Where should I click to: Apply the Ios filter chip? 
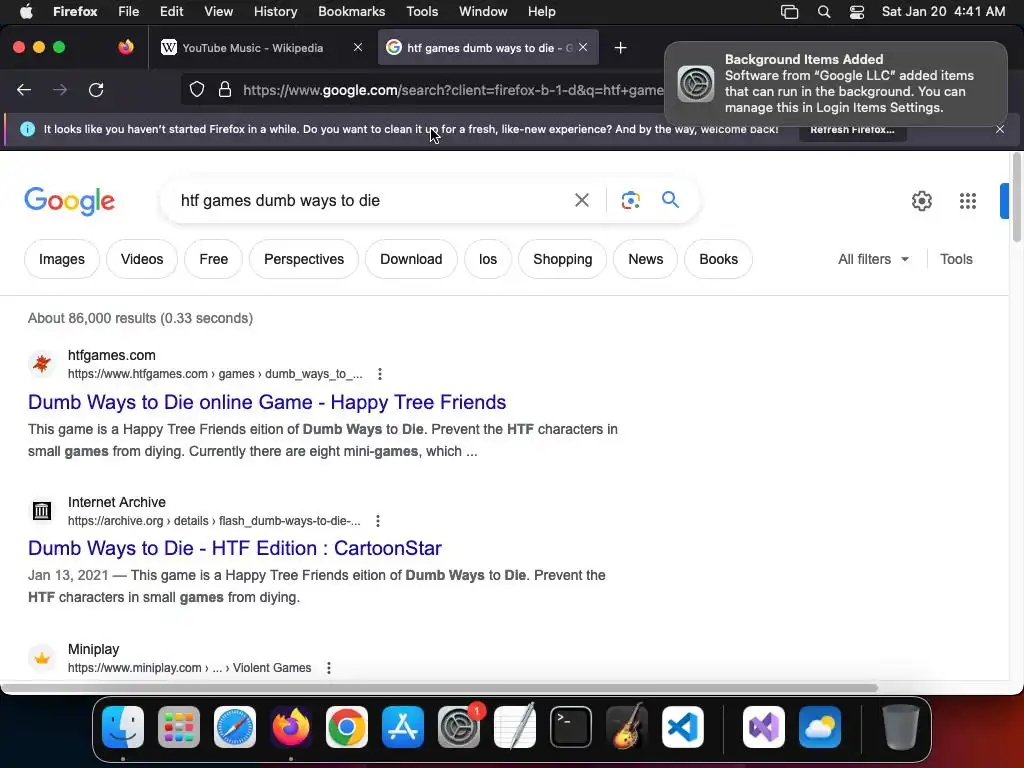click(488, 259)
